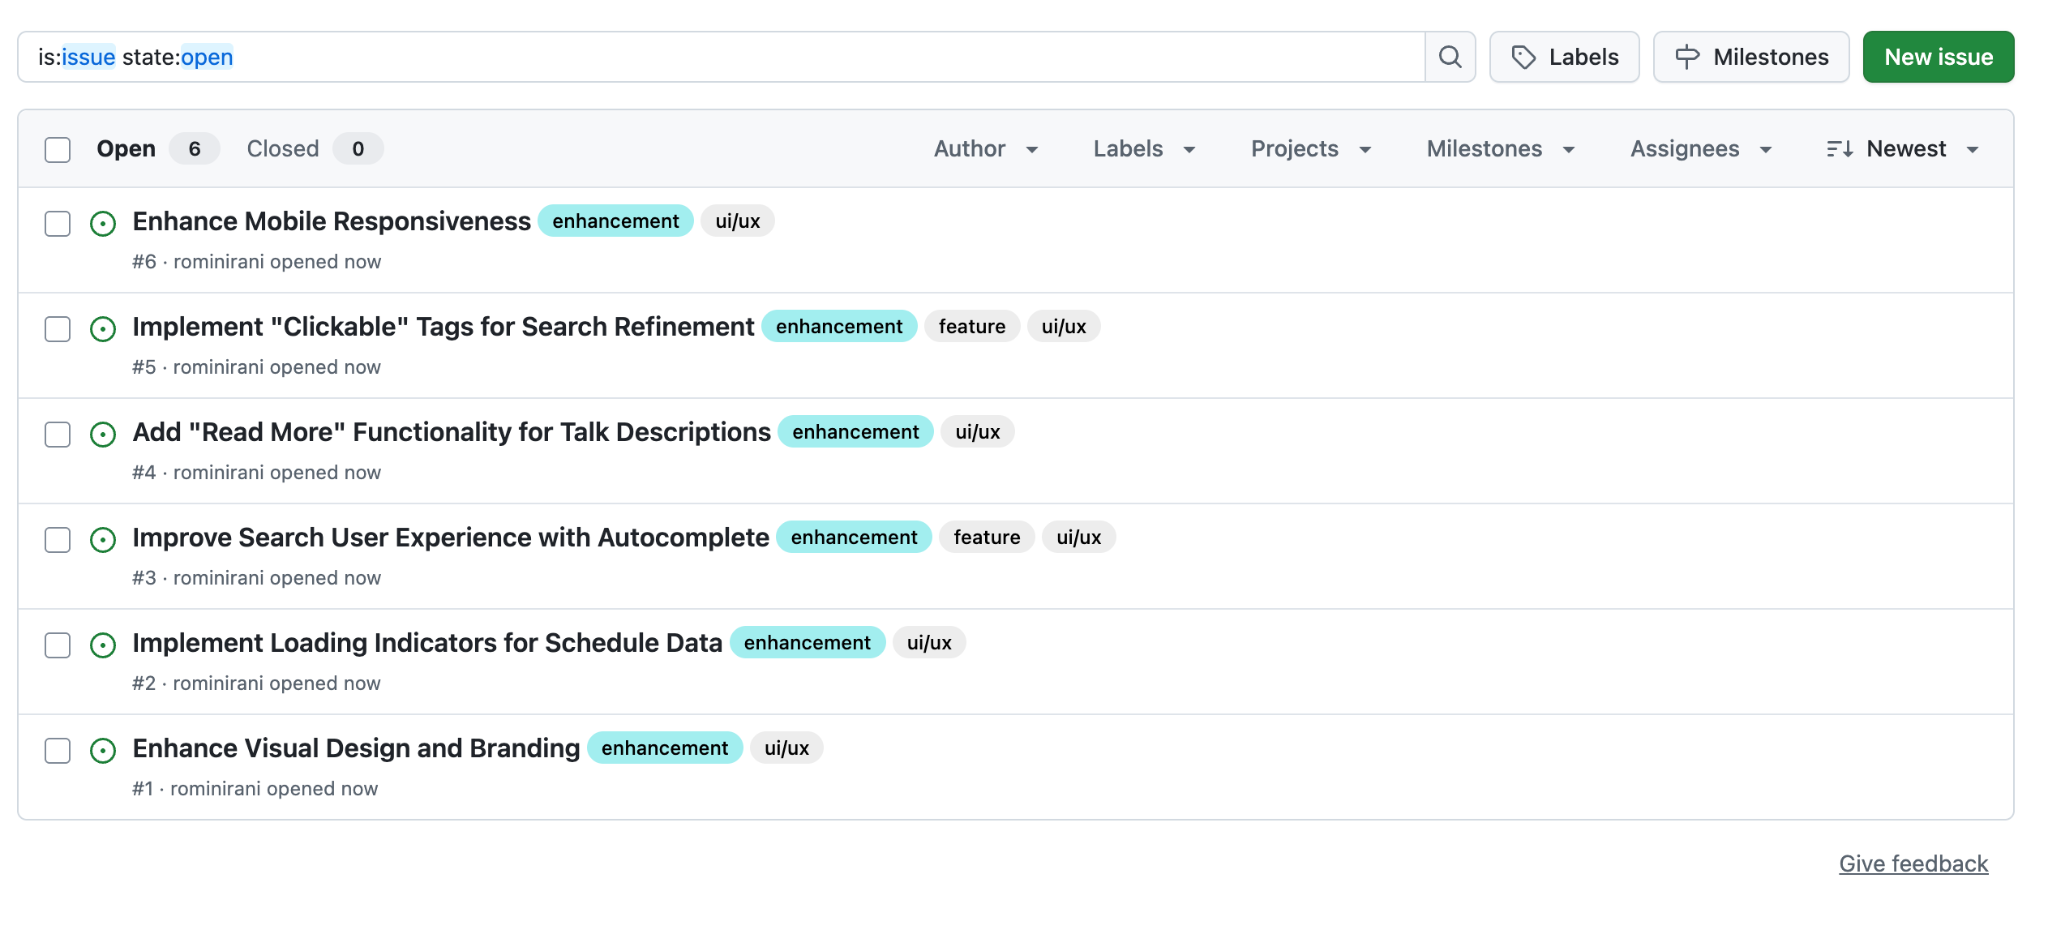Filter by the teal enhancement label on issue #1
The width and height of the screenshot is (2048, 926).
[664, 748]
